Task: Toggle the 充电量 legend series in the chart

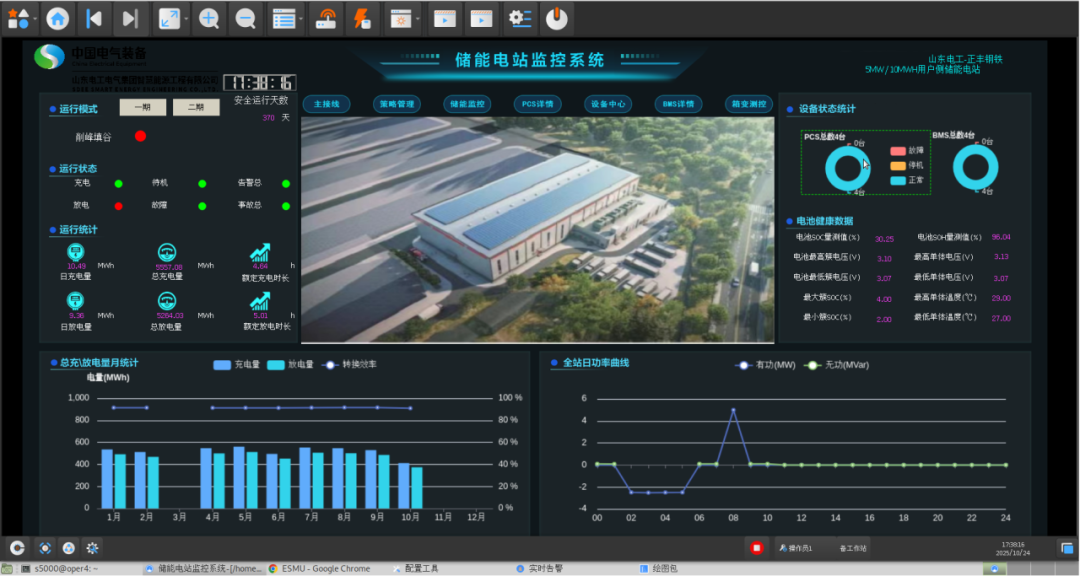Action: click(236, 365)
